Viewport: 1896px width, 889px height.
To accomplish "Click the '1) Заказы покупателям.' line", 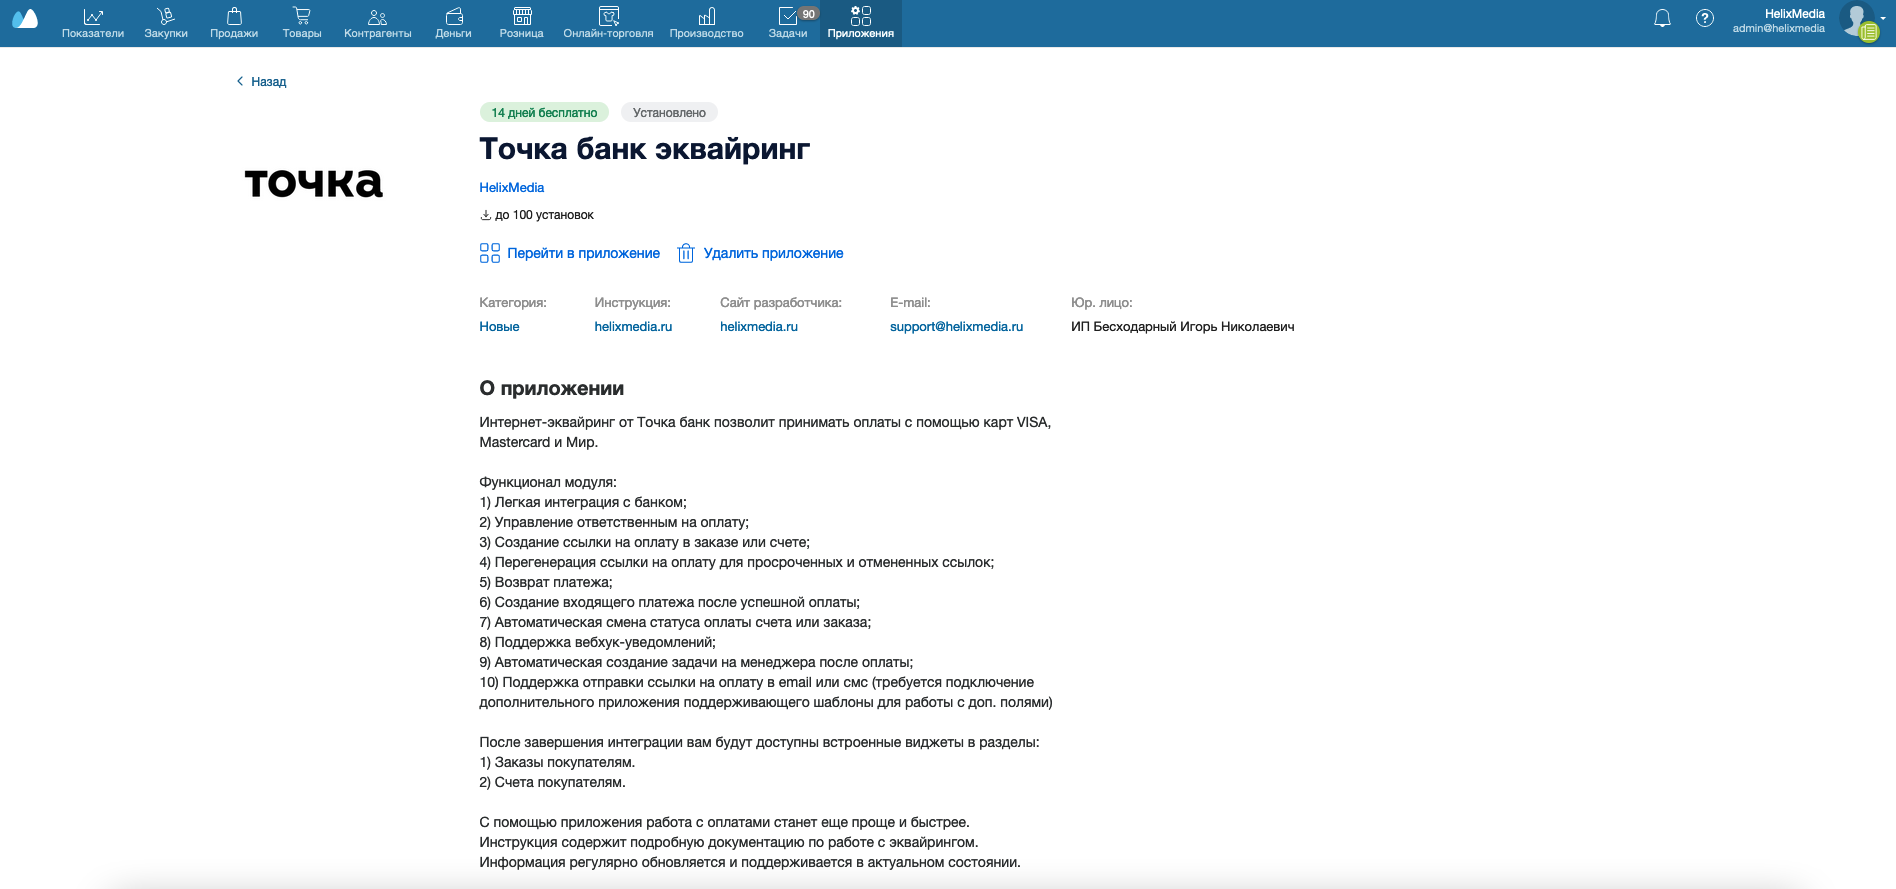I will pyautogui.click(x=557, y=763).
